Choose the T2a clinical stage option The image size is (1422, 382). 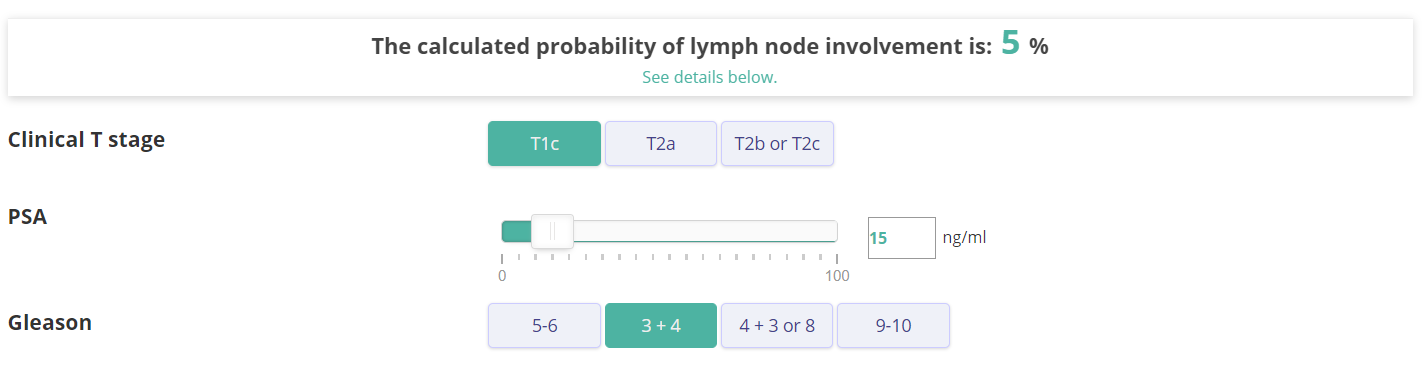(660, 143)
